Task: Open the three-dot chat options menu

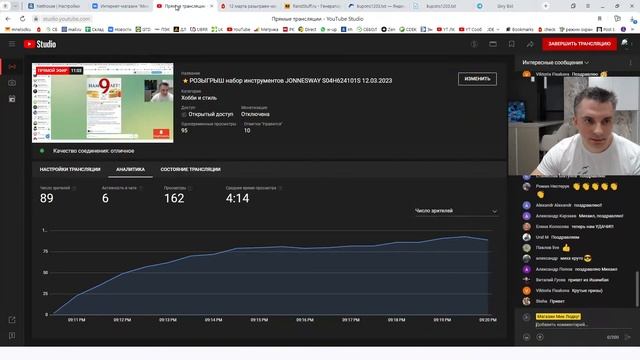Action: coord(630,62)
